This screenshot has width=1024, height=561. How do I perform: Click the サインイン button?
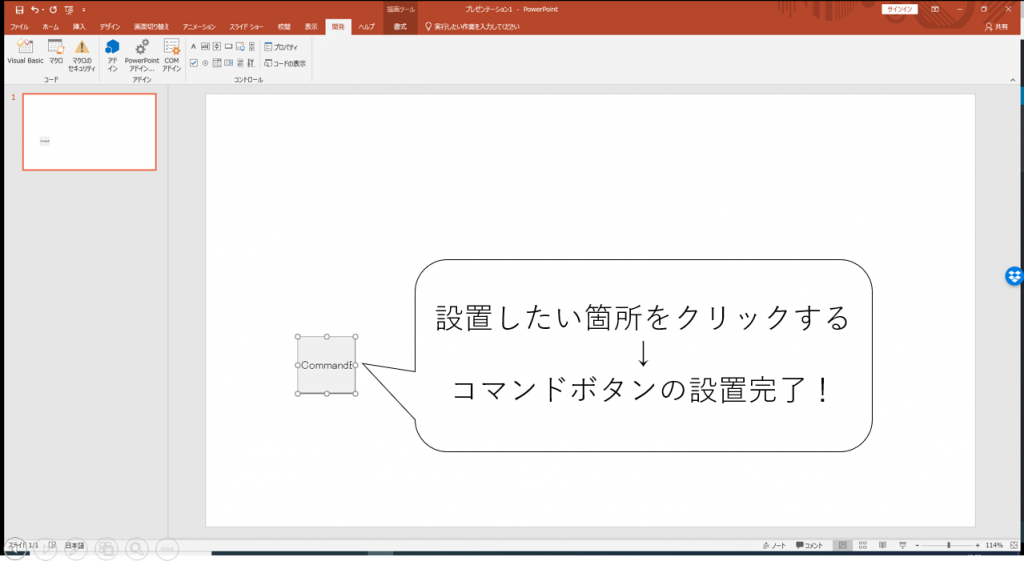(900, 9)
